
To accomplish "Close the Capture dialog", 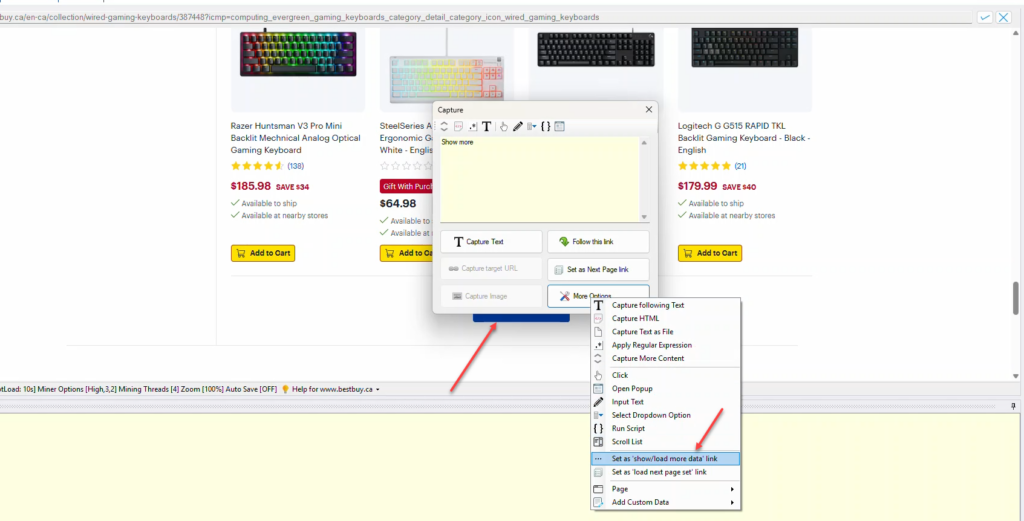I will coord(648,110).
